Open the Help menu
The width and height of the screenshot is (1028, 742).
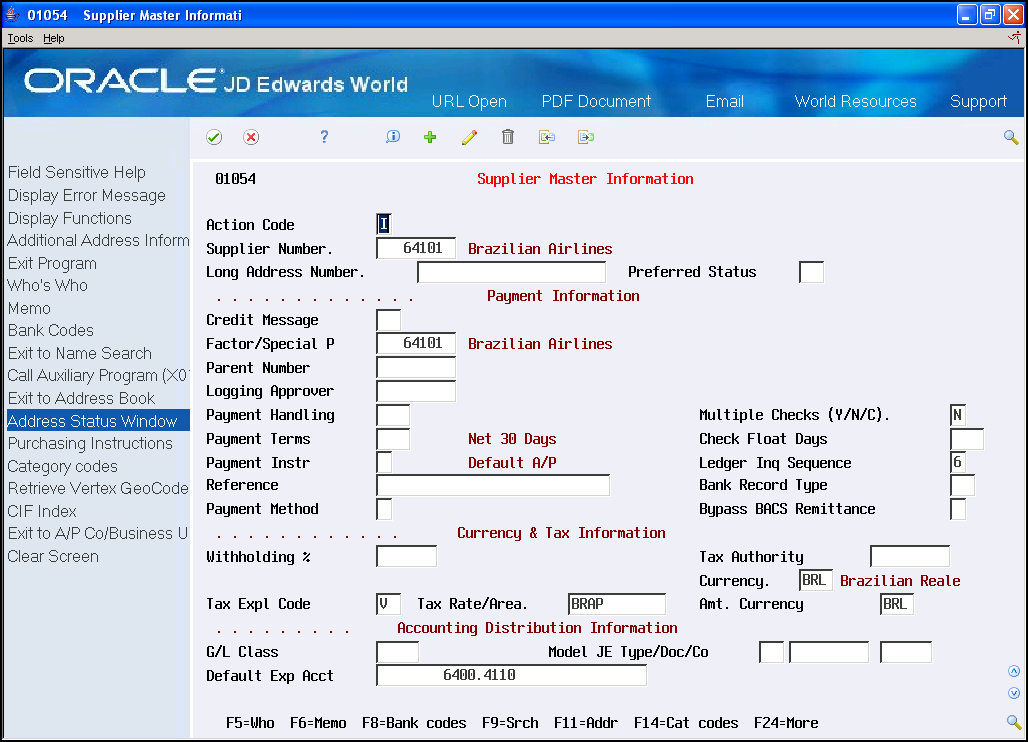click(x=54, y=38)
